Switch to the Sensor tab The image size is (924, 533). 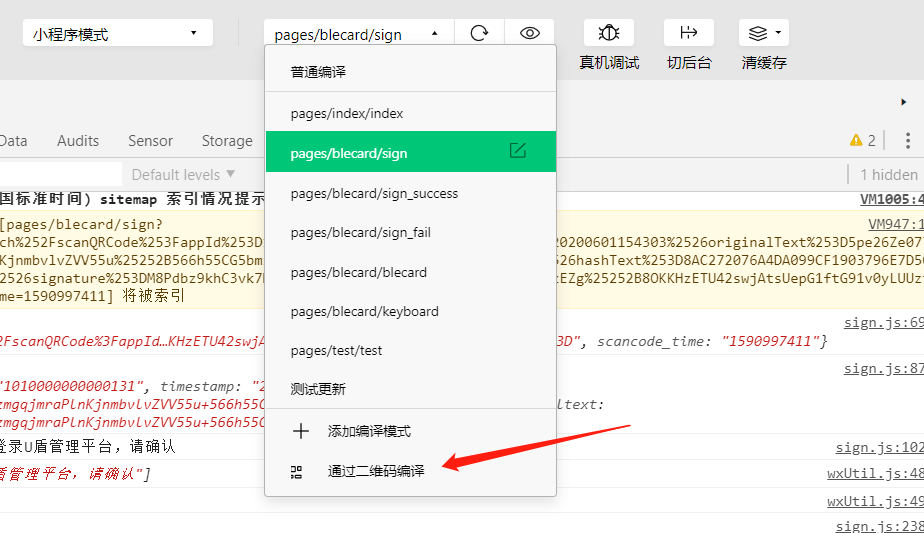(150, 141)
